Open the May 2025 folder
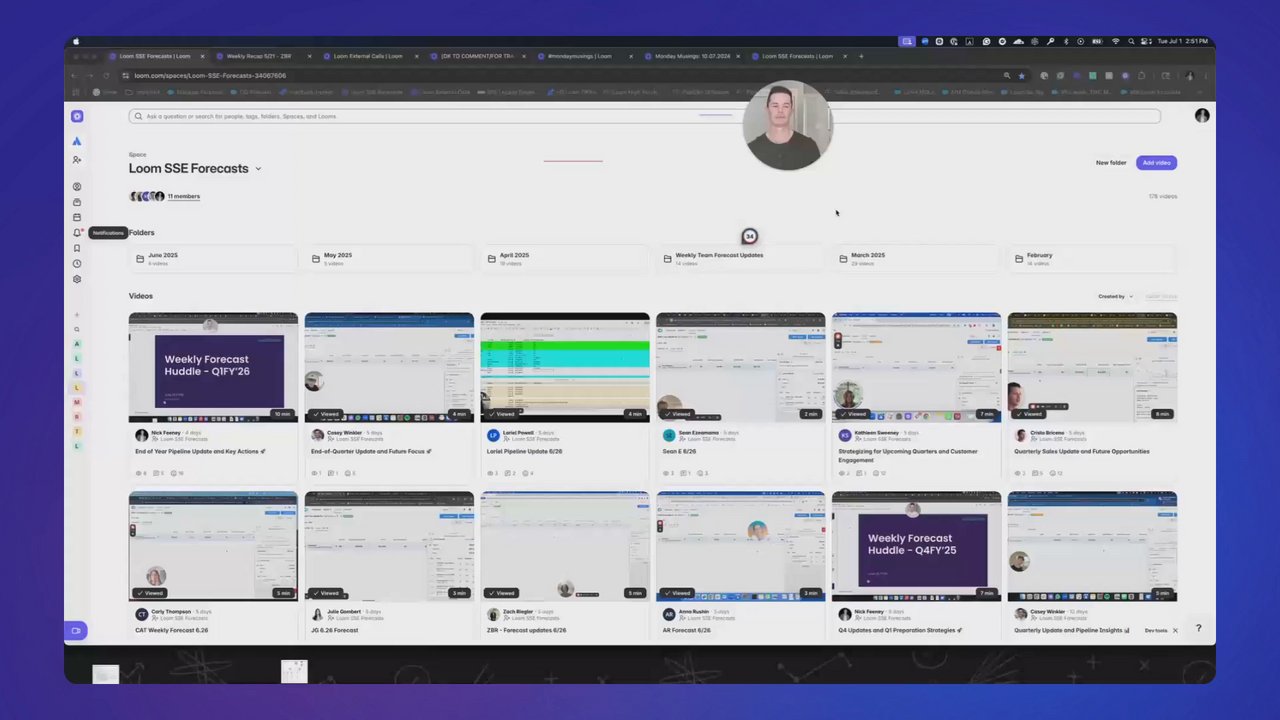This screenshot has width=1280, height=720. coord(389,258)
